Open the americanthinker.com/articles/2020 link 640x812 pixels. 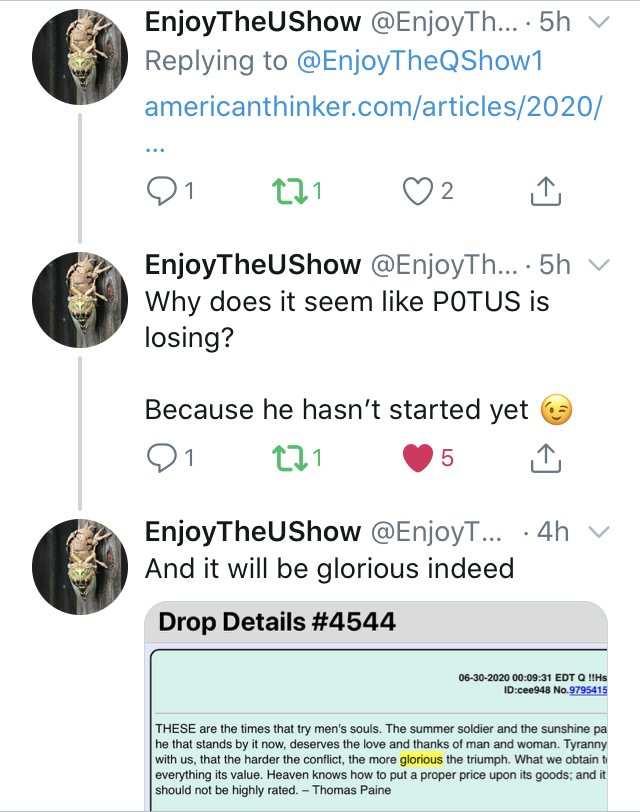[373, 107]
